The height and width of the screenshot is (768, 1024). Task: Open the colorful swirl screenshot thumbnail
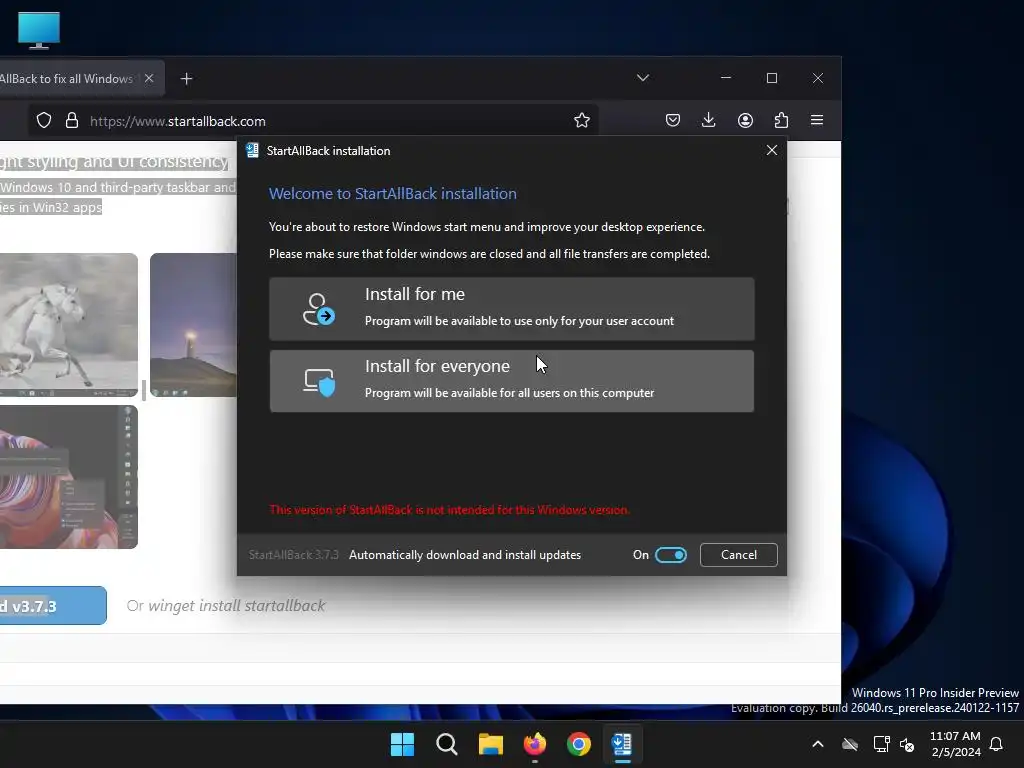point(69,477)
